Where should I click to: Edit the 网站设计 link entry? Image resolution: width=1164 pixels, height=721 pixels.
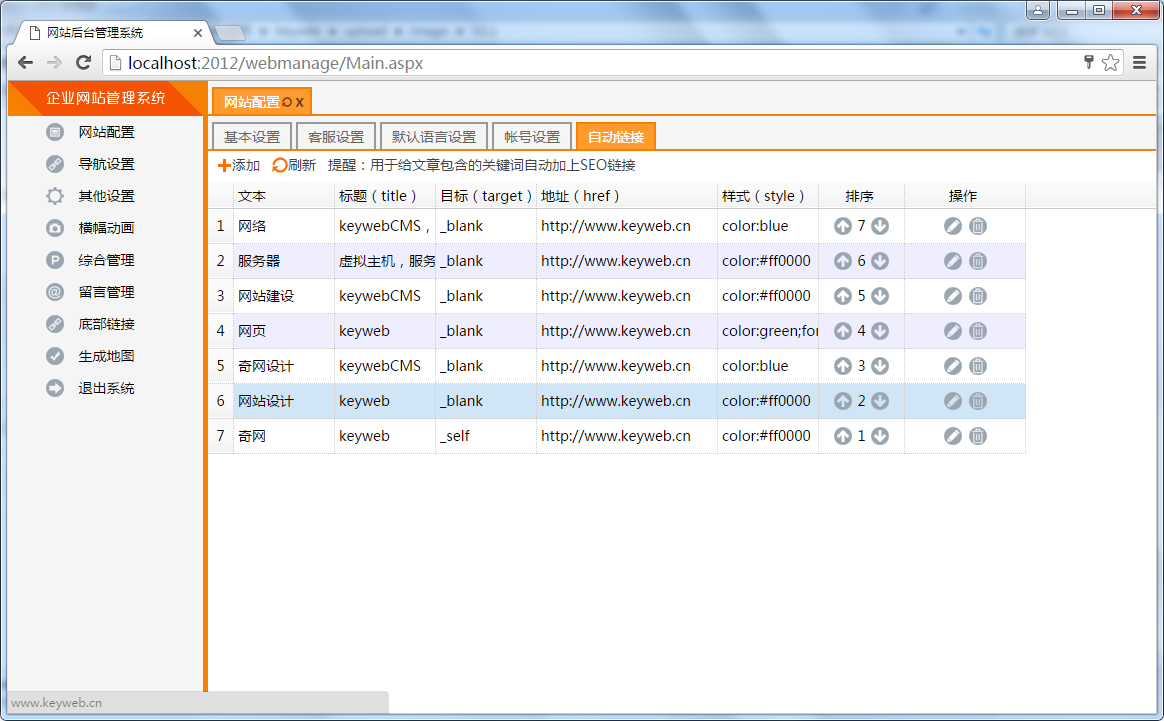[953, 401]
